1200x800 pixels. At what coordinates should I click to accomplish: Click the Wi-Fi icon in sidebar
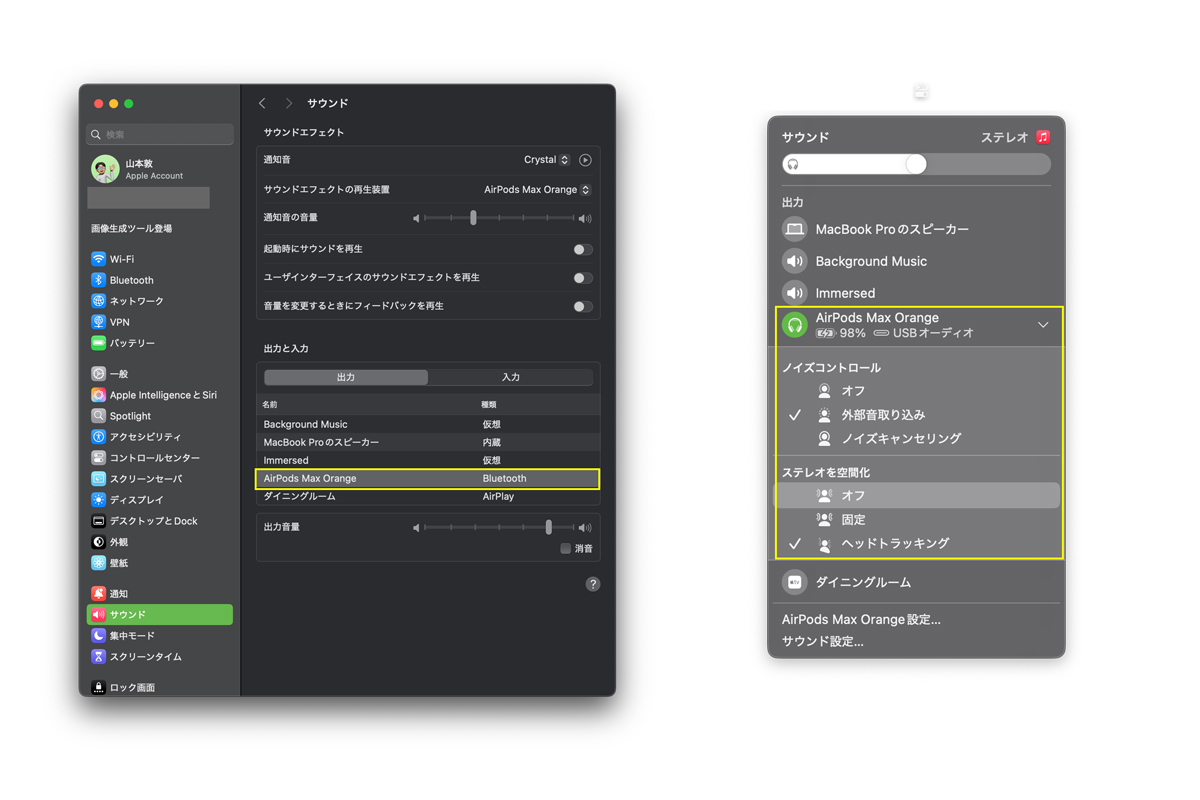[98, 259]
